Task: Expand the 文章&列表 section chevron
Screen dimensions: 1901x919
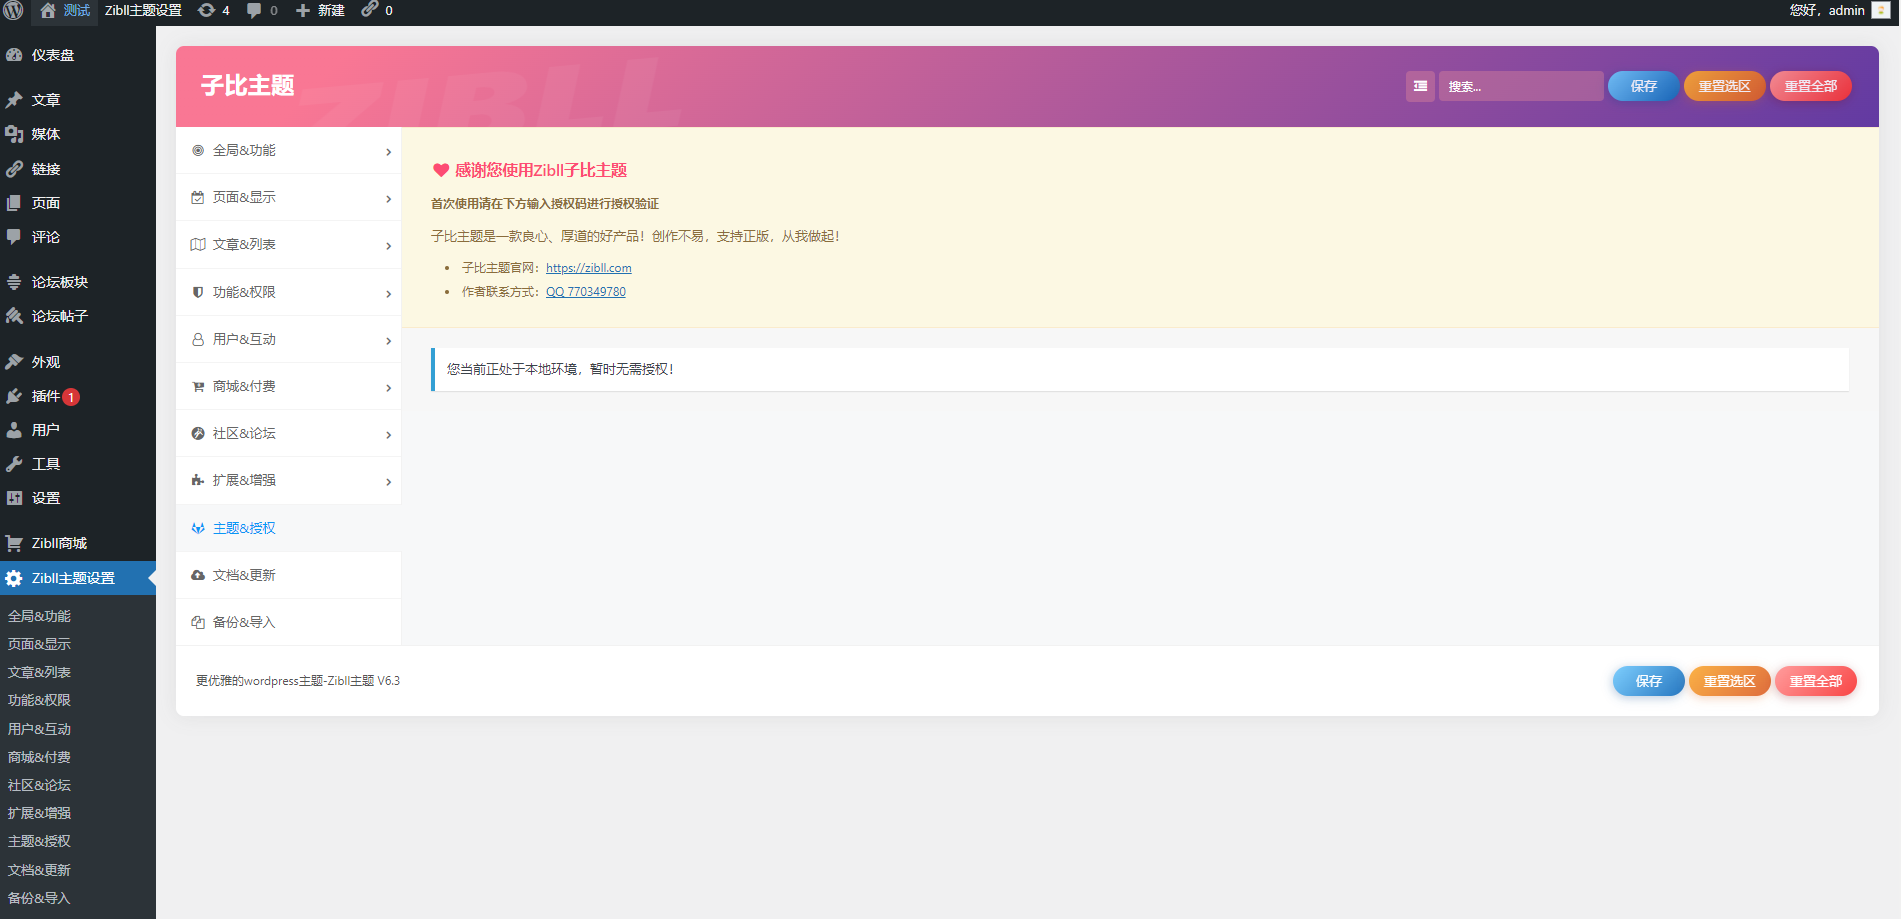Action: tap(389, 246)
